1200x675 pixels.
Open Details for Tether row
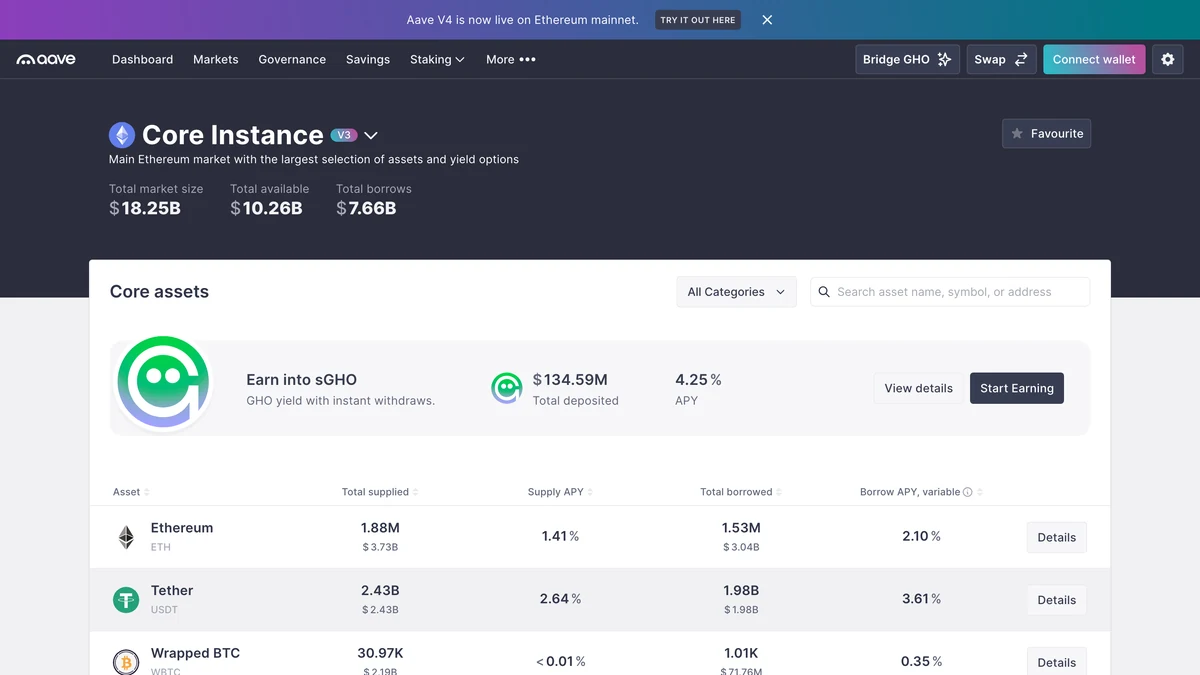[1056, 600]
